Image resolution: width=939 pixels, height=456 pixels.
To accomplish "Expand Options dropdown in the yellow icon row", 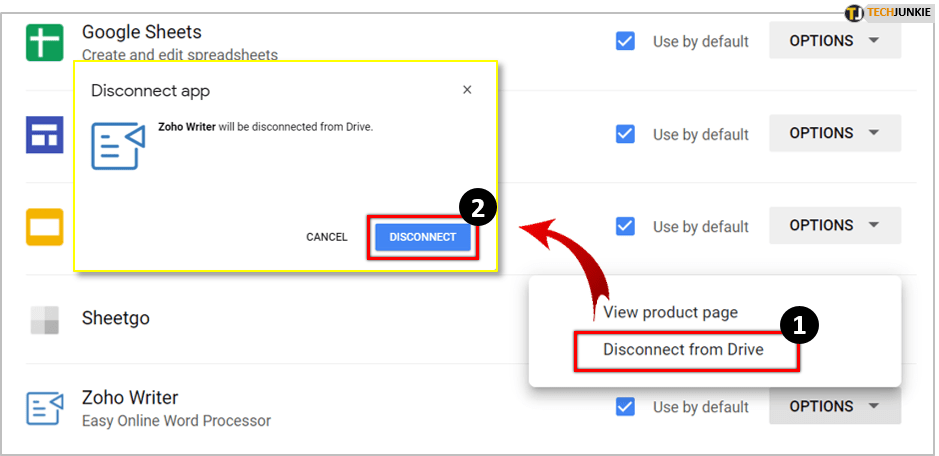I will pos(834,225).
